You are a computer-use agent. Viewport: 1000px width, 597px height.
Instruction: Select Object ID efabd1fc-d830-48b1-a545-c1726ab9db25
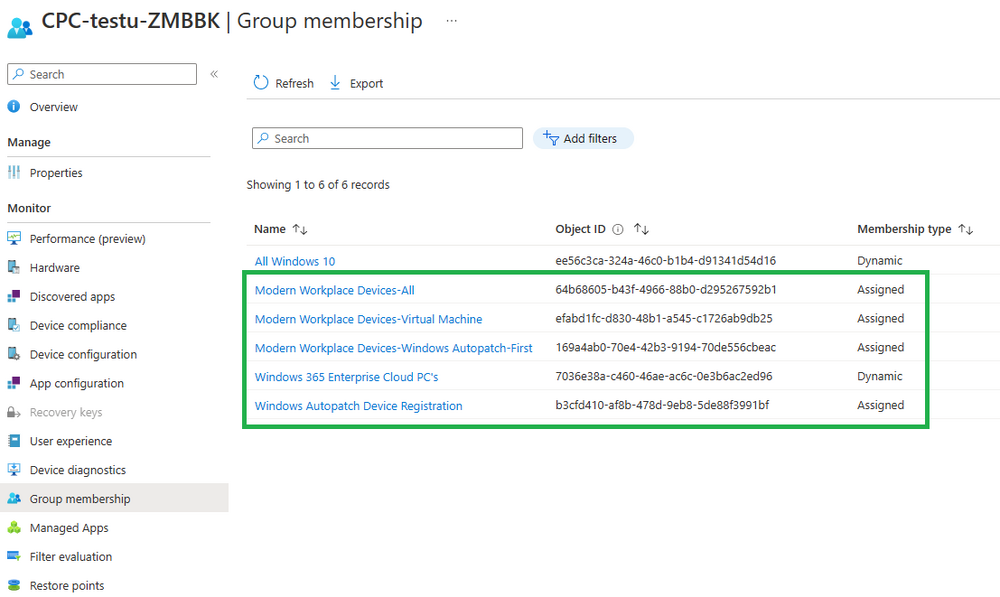click(664, 318)
